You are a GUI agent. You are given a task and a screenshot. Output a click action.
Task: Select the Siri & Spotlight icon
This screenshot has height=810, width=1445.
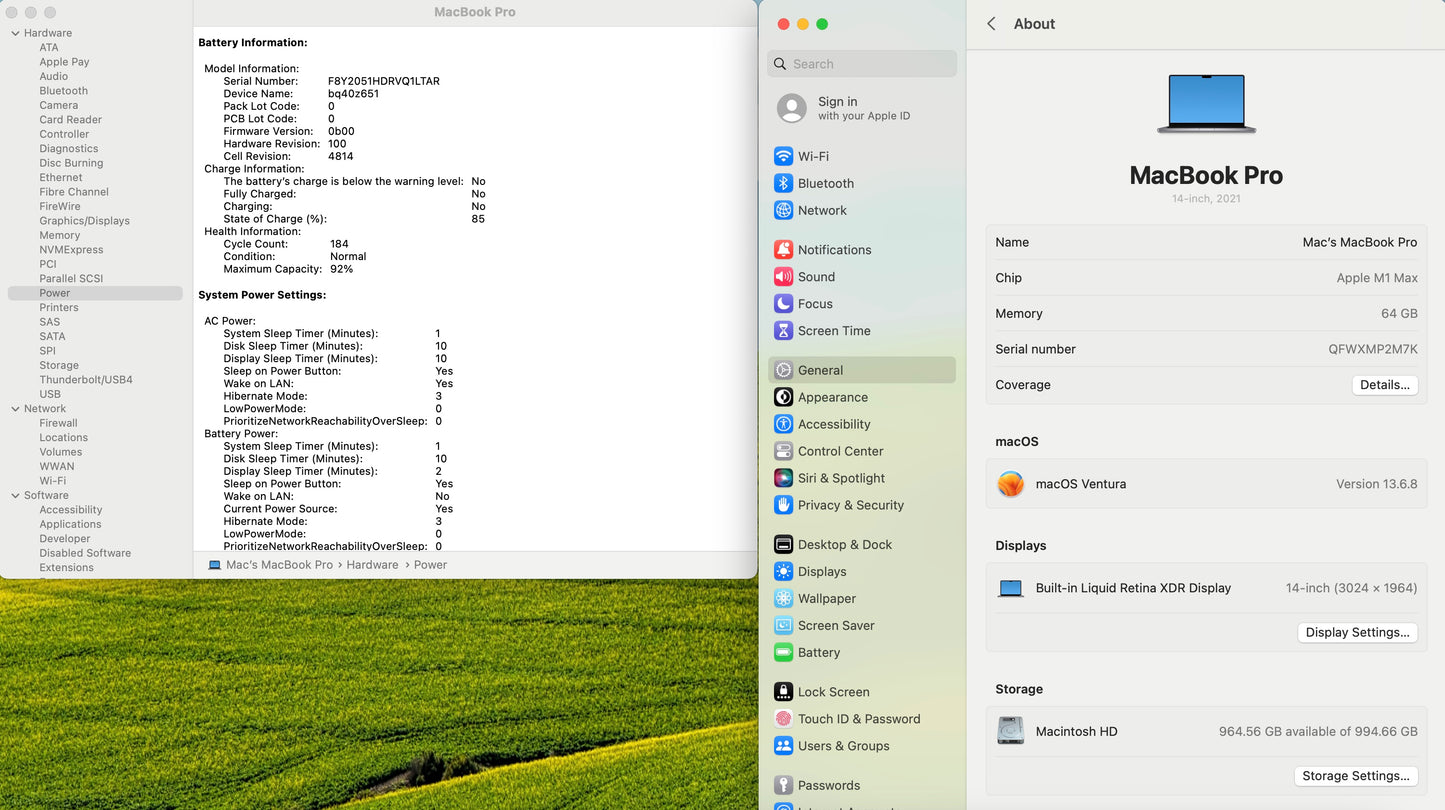(x=784, y=478)
